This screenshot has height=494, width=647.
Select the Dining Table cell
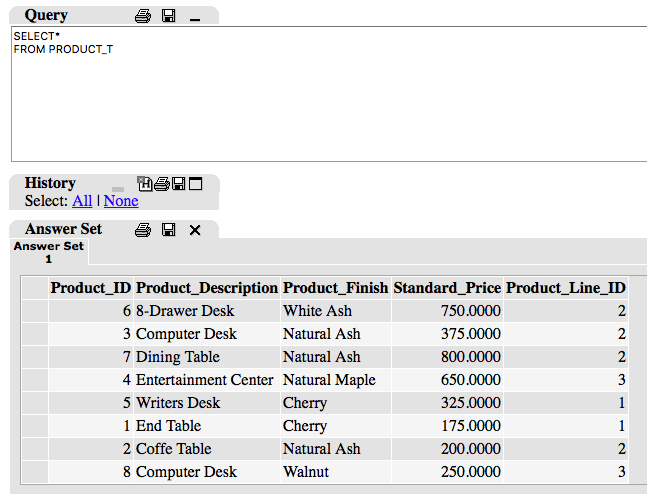[207, 357]
